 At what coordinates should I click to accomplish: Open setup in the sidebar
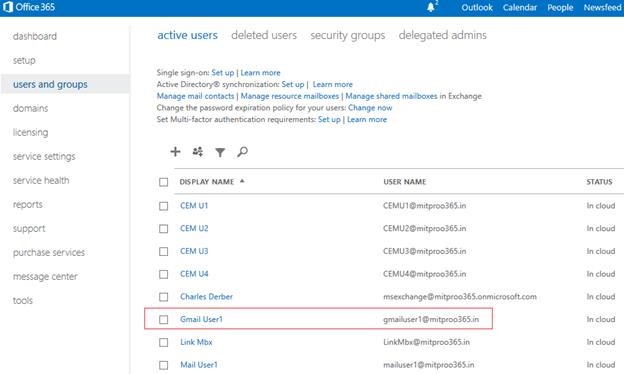point(24,60)
